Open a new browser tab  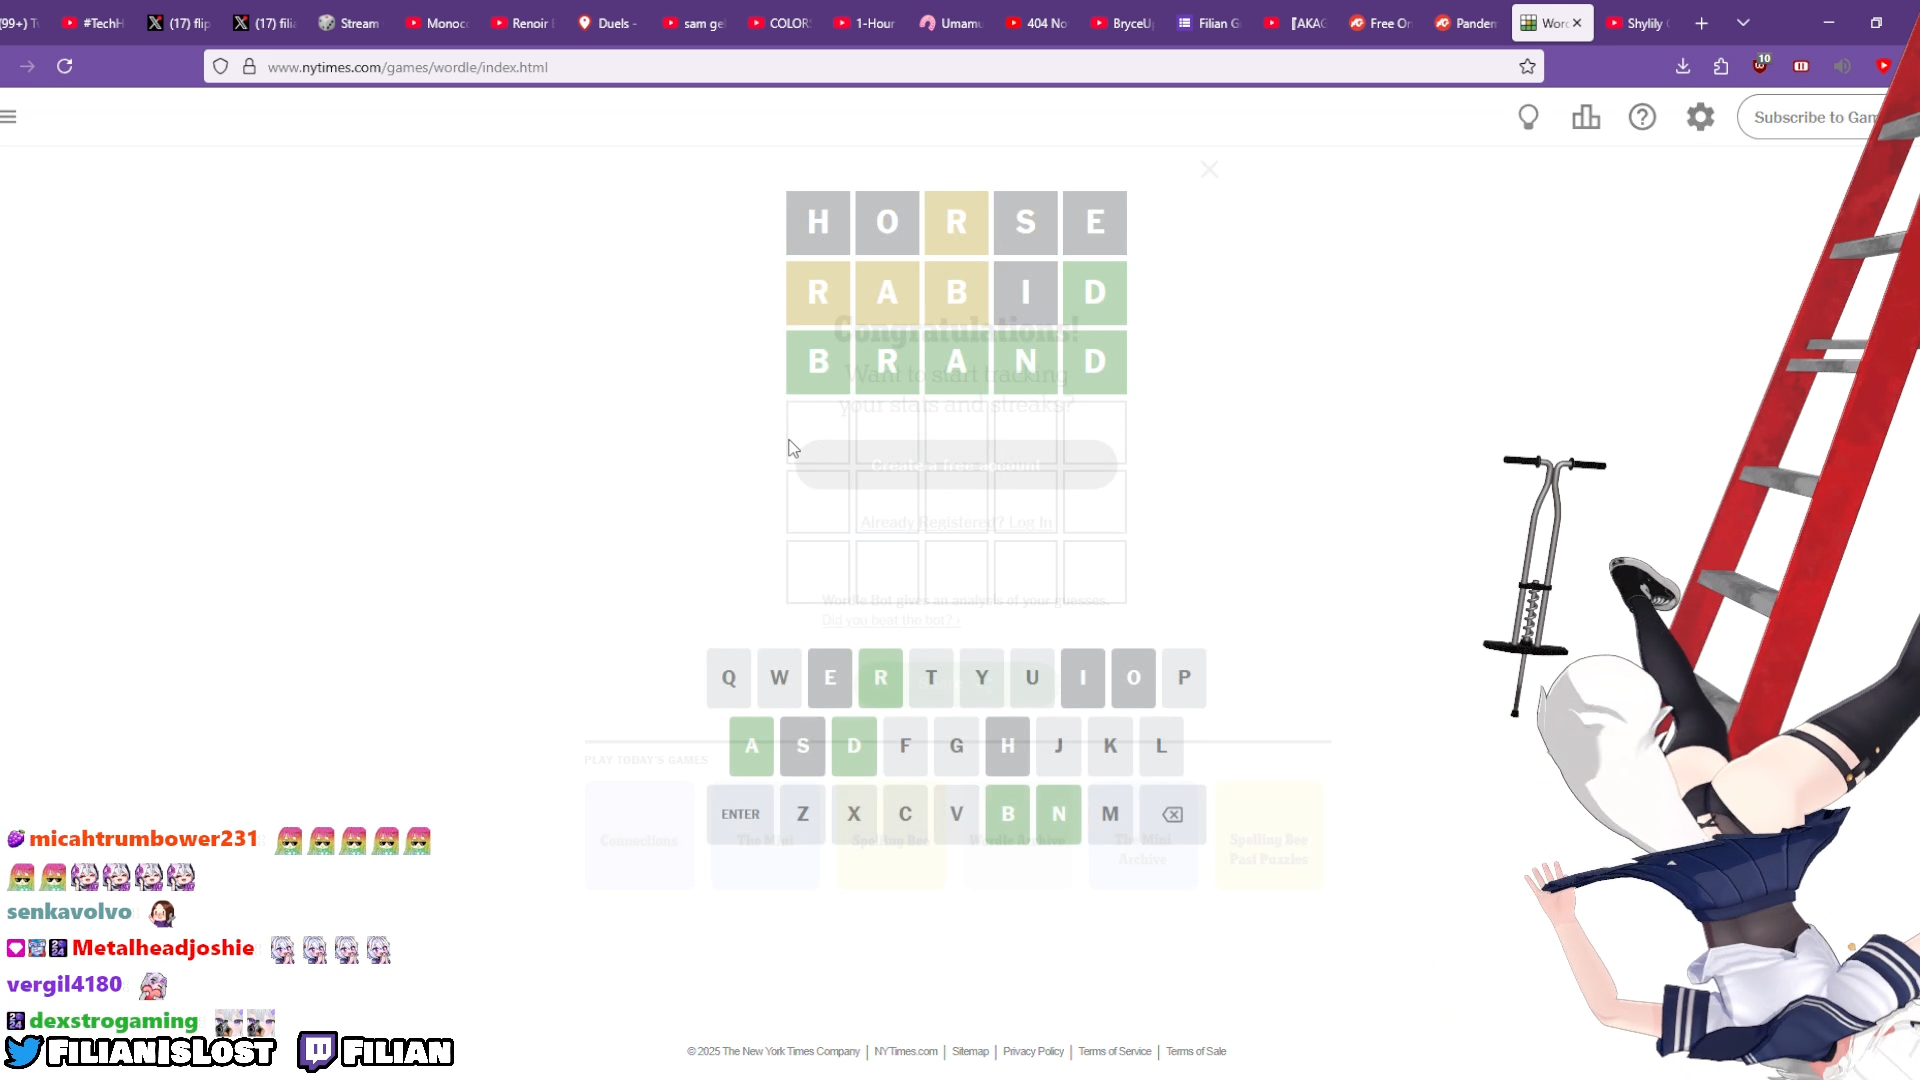1701,23
